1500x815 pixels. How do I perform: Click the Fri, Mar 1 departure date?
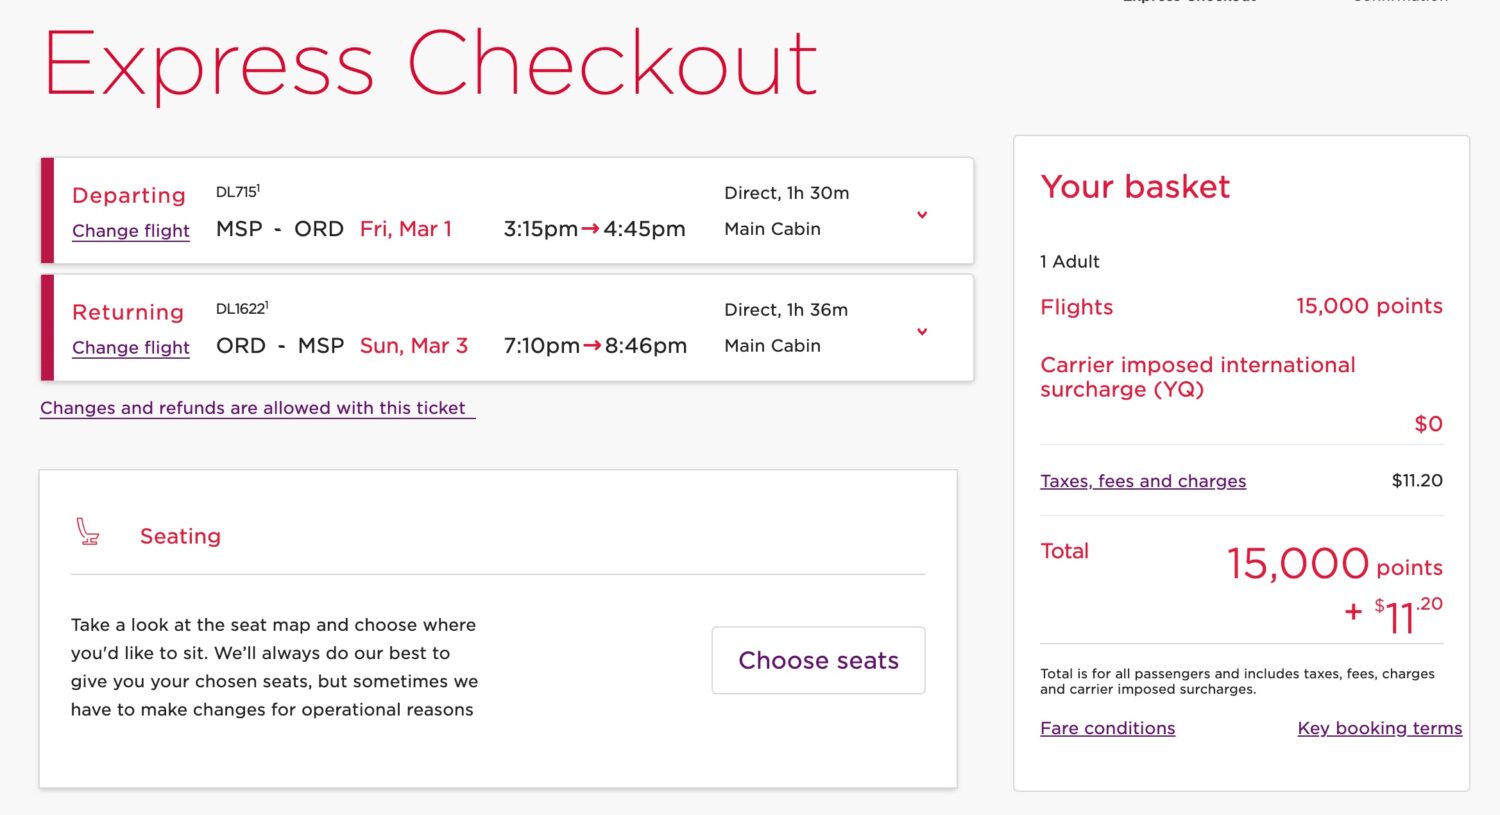click(x=405, y=229)
